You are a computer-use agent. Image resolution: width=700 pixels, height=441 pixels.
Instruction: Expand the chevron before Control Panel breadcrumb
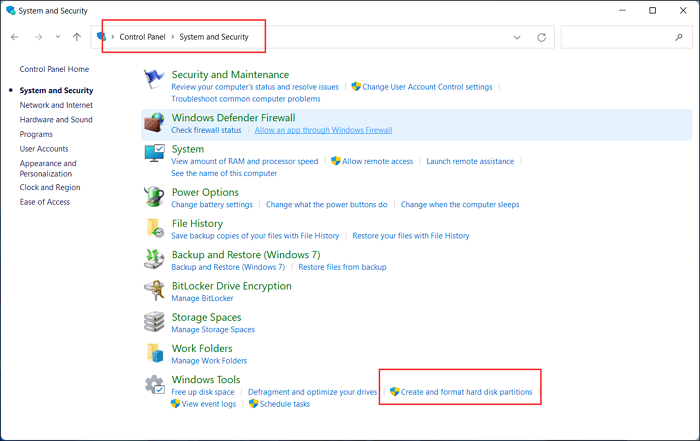click(113, 37)
